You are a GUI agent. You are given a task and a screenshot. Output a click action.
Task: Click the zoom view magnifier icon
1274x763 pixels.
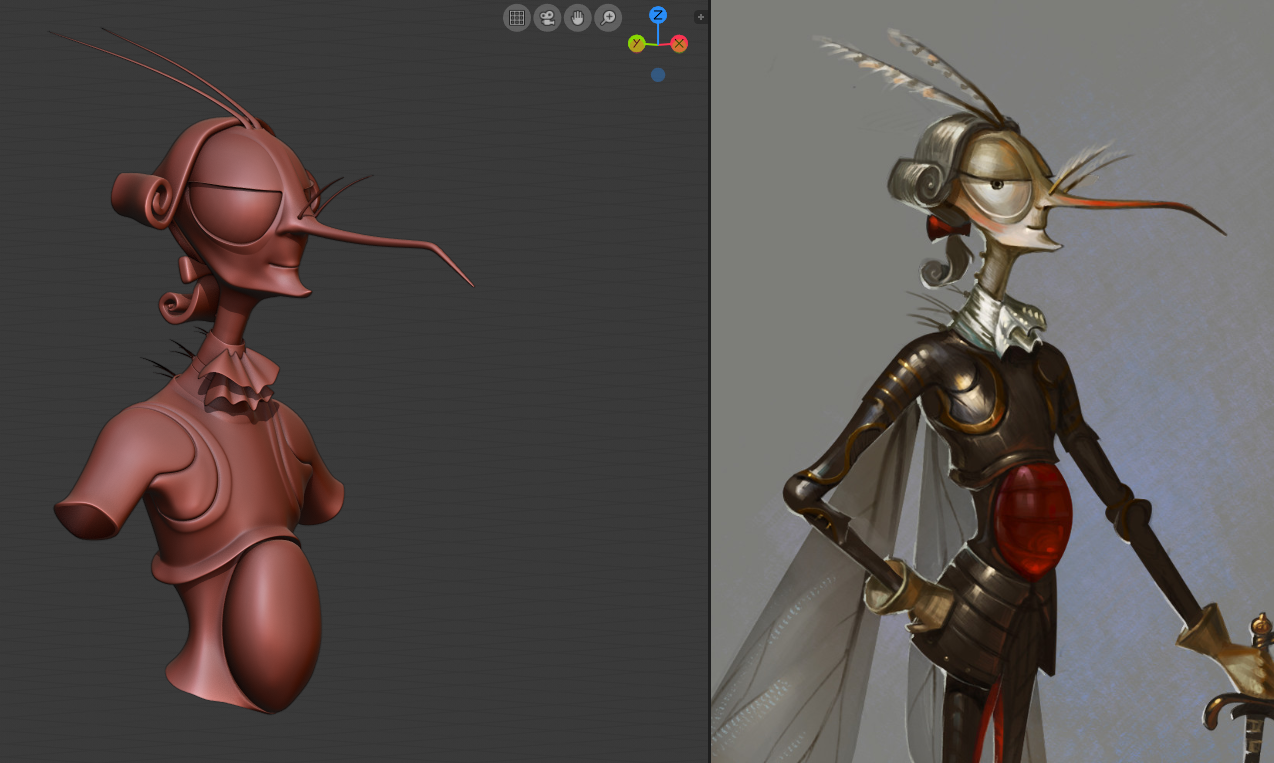[x=608, y=17]
